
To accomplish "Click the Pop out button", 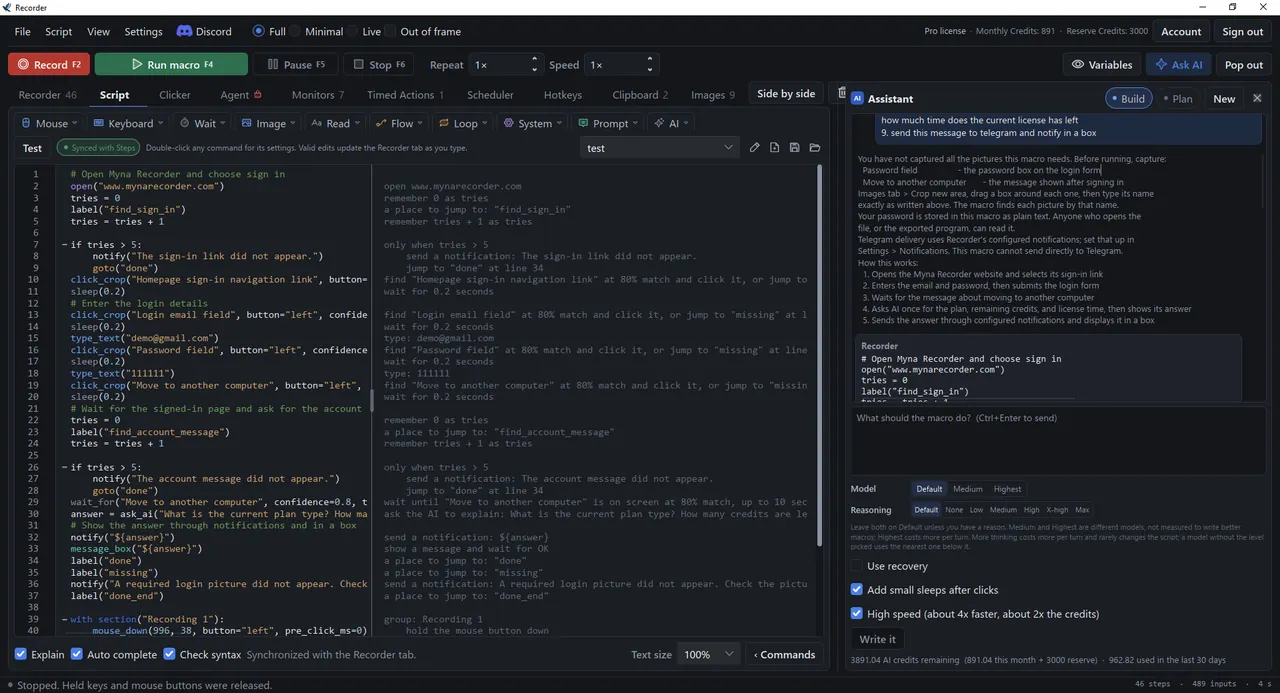I will pos(1243,64).
